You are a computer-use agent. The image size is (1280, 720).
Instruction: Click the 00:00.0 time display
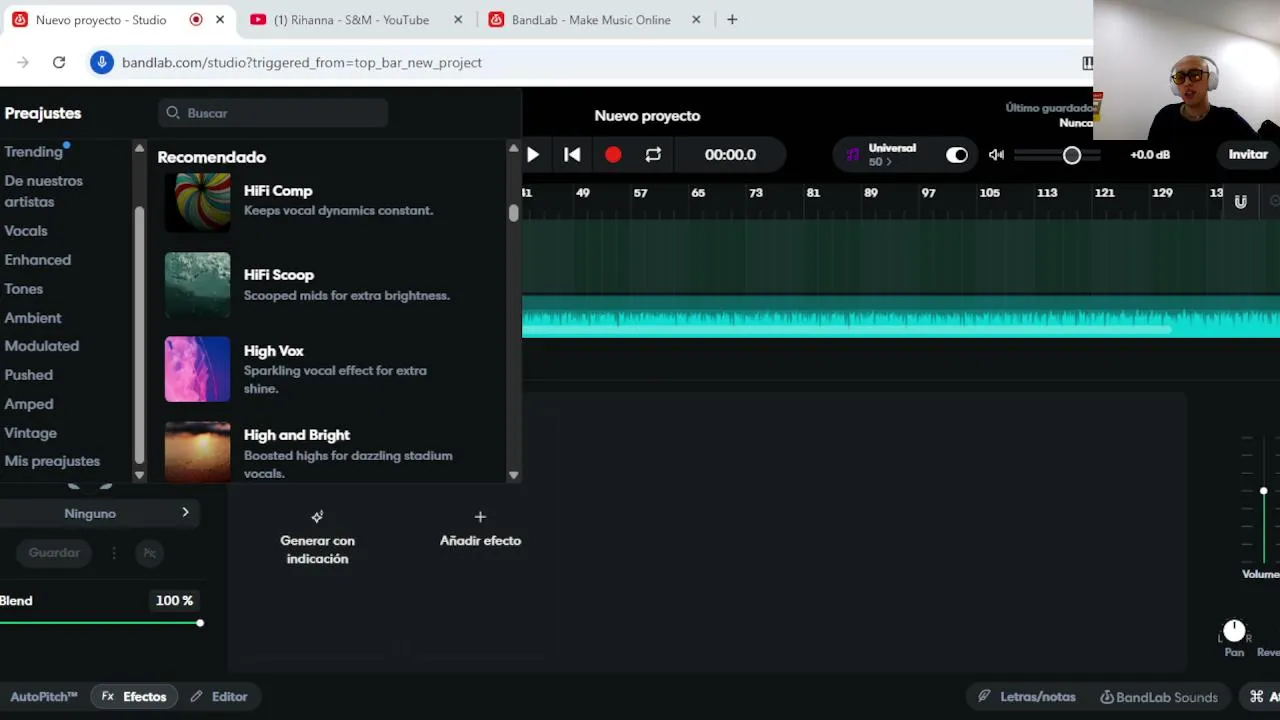coord(730,155)
